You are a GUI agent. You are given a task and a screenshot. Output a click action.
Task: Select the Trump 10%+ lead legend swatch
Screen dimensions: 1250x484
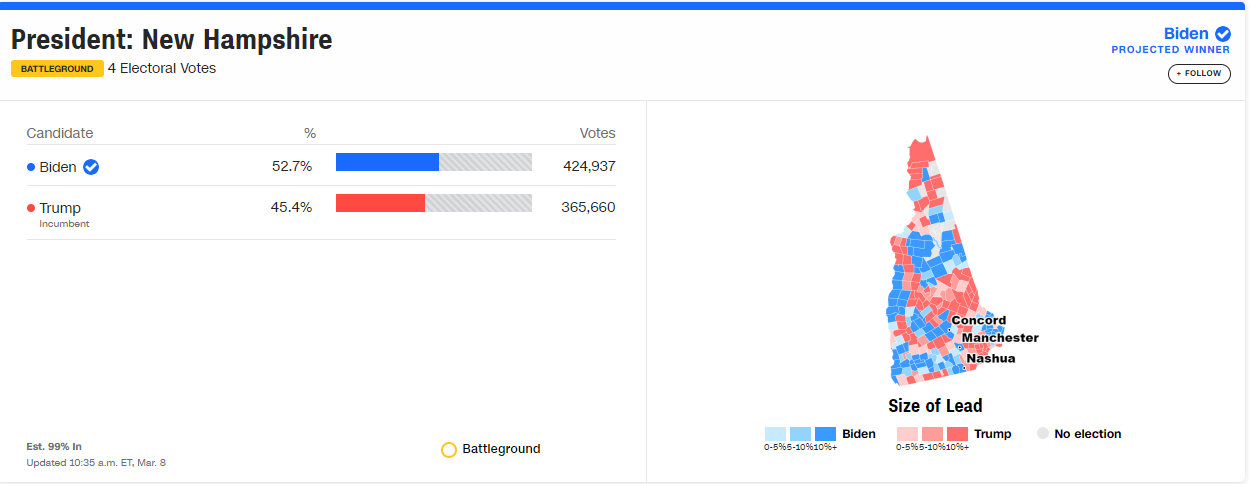957,434
